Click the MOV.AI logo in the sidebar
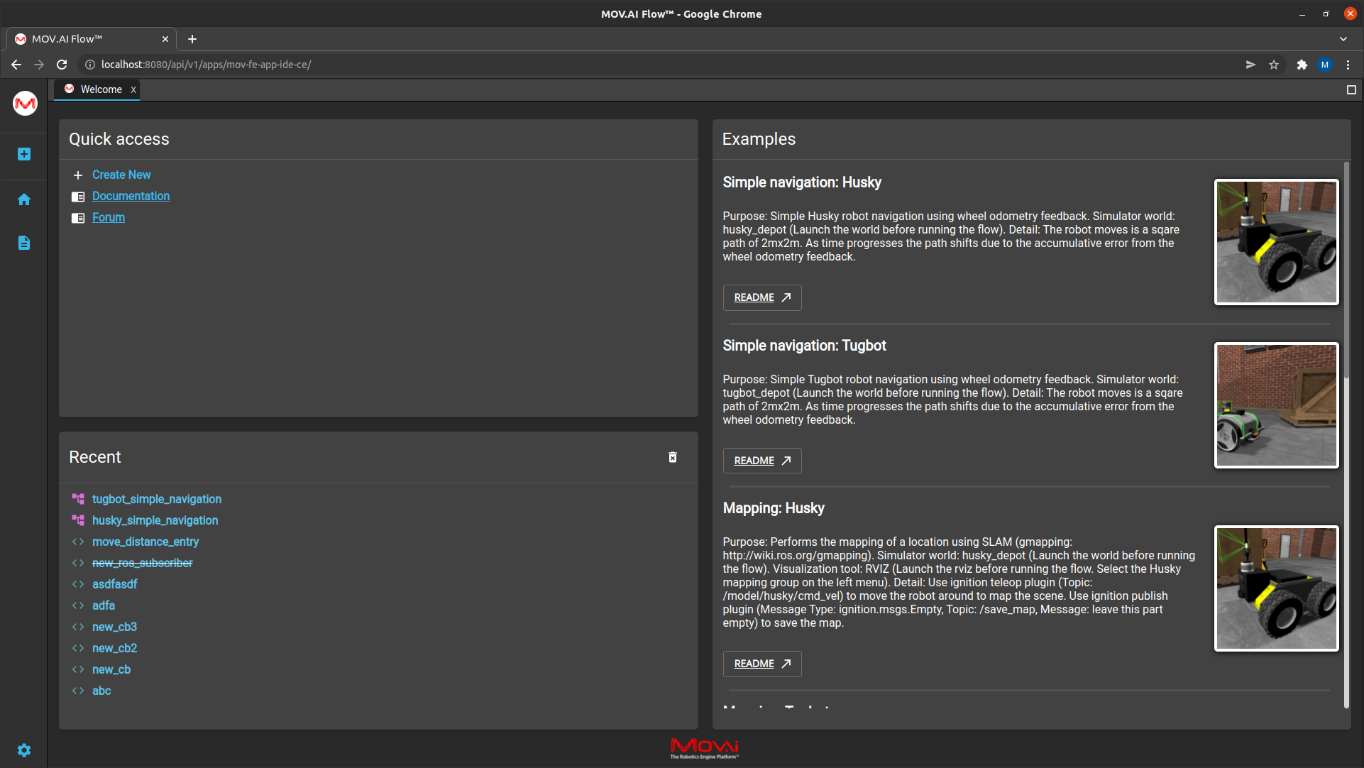This screenshot has width=1364, height=768. pyautogui.click(x=25, y=103)
